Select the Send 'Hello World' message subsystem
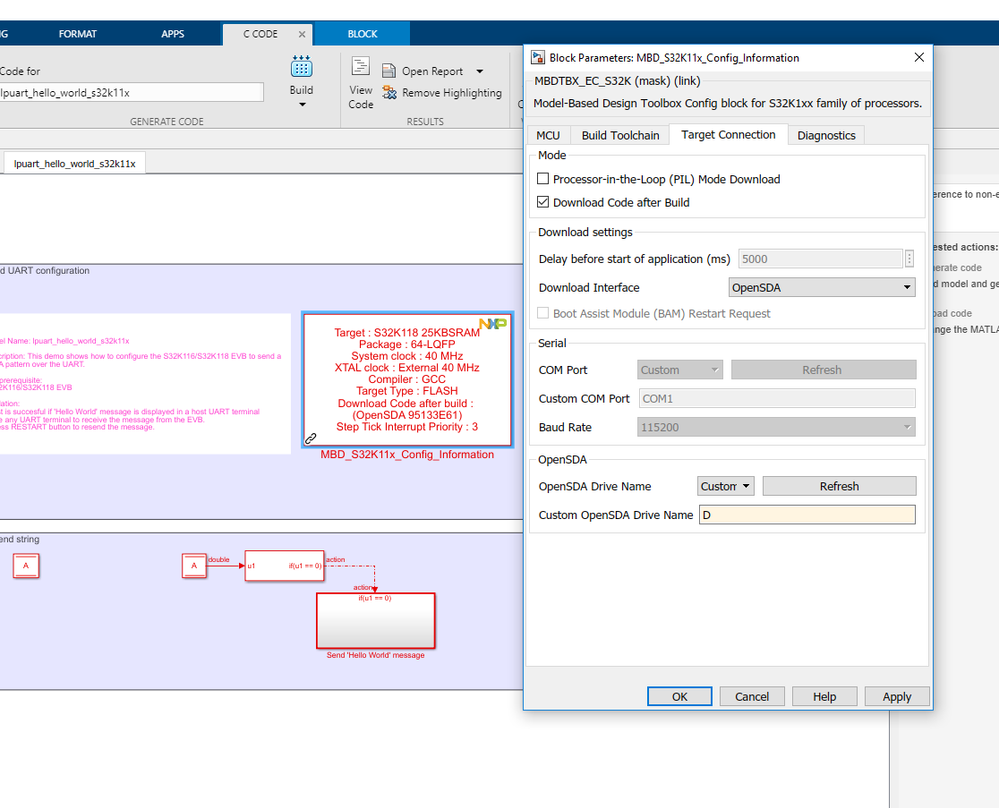 coord(376,621)
